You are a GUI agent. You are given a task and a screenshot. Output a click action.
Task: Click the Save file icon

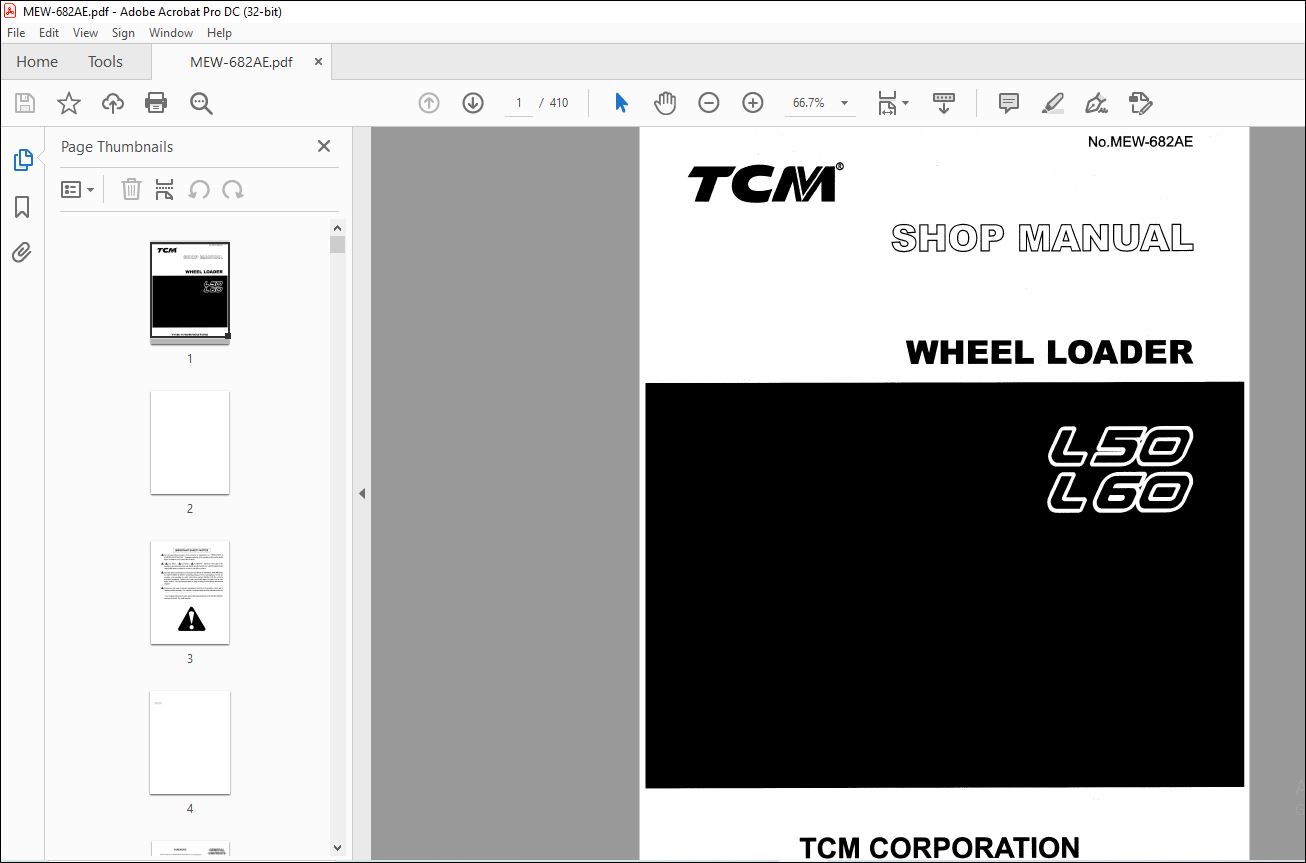[x=25, y=103]
